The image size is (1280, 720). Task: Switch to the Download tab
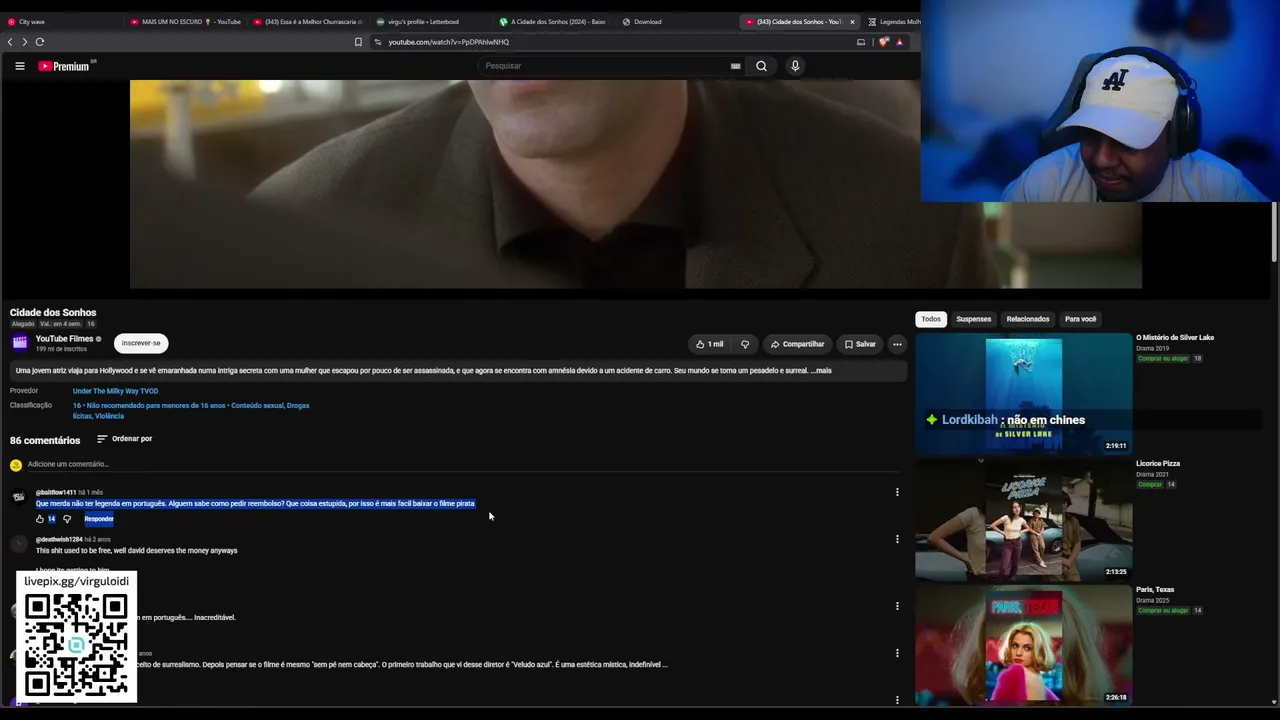pos(677,22)
